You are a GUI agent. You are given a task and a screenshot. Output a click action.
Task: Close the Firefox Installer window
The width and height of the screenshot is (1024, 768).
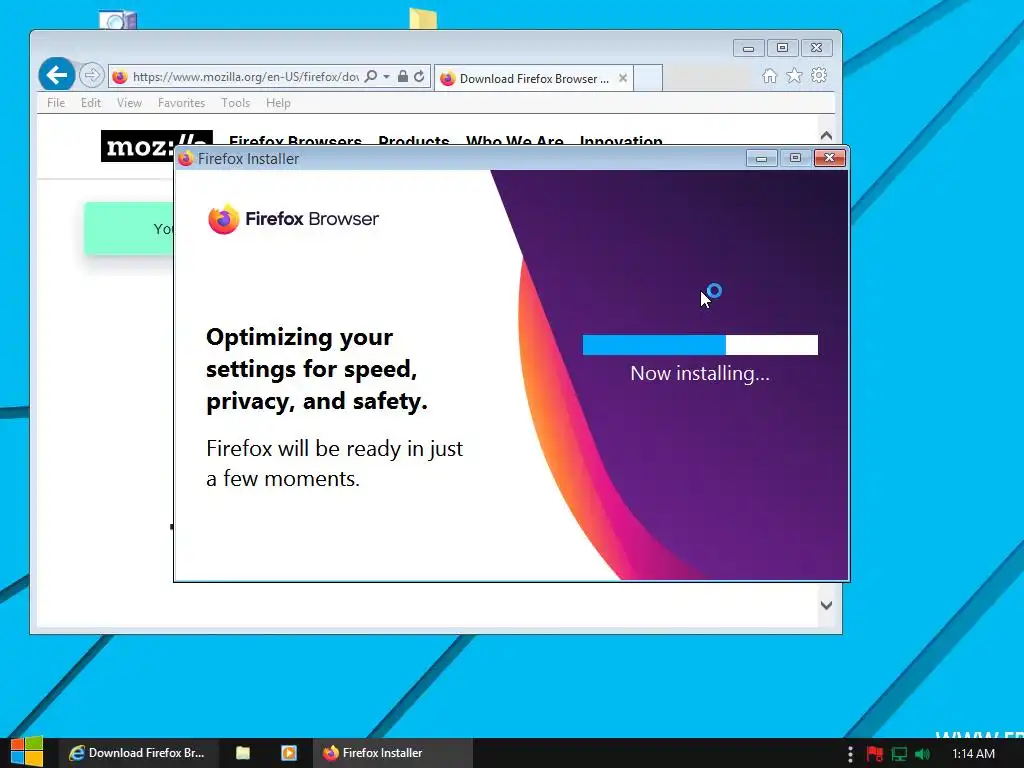[829, 158]
